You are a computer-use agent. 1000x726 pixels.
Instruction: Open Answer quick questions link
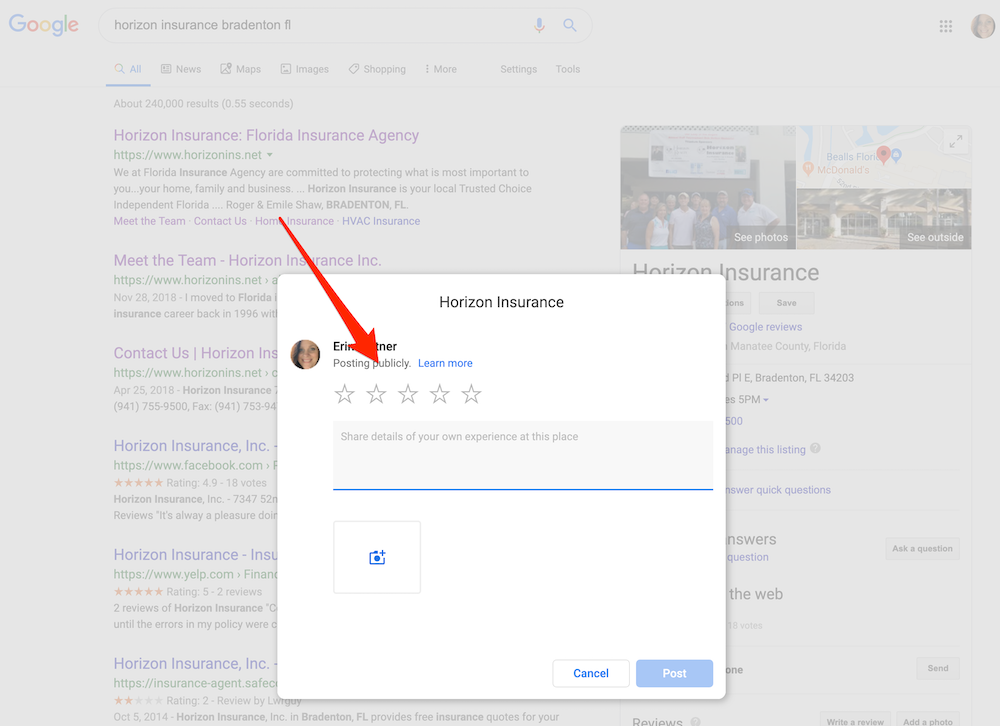click(x=778, y=490)
